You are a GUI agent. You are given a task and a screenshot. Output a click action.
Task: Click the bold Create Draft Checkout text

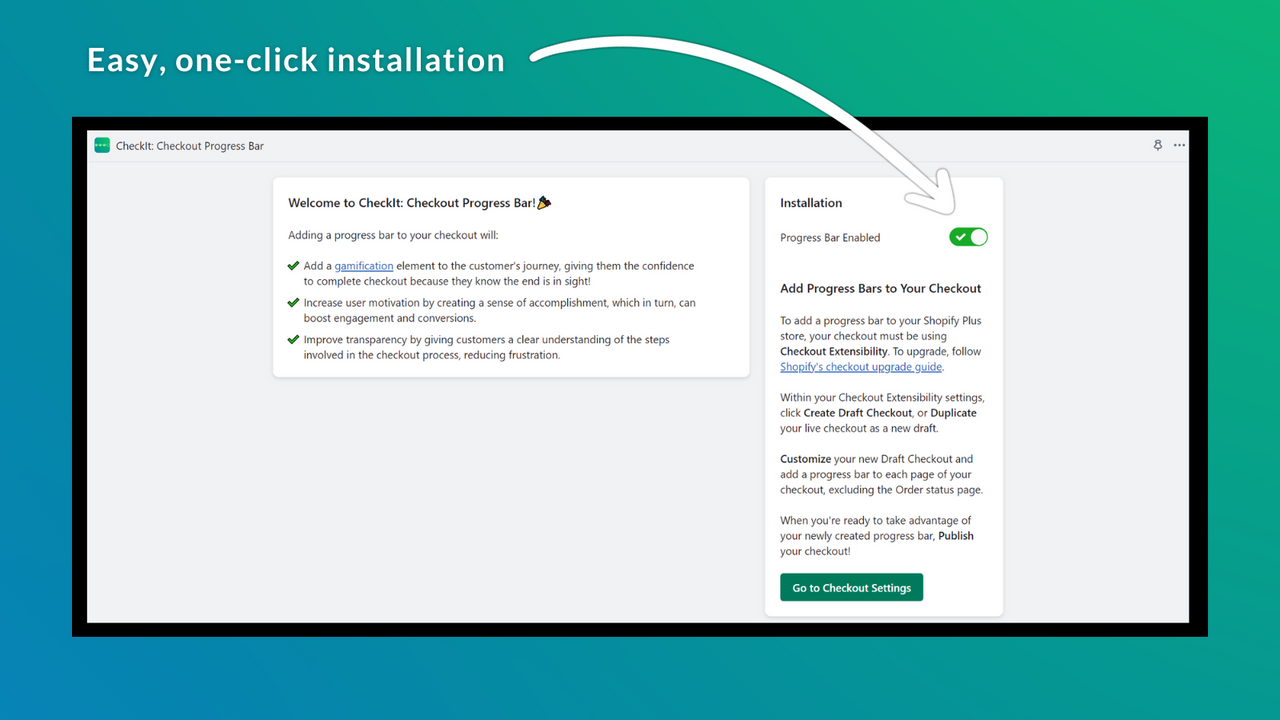[858, 413]
